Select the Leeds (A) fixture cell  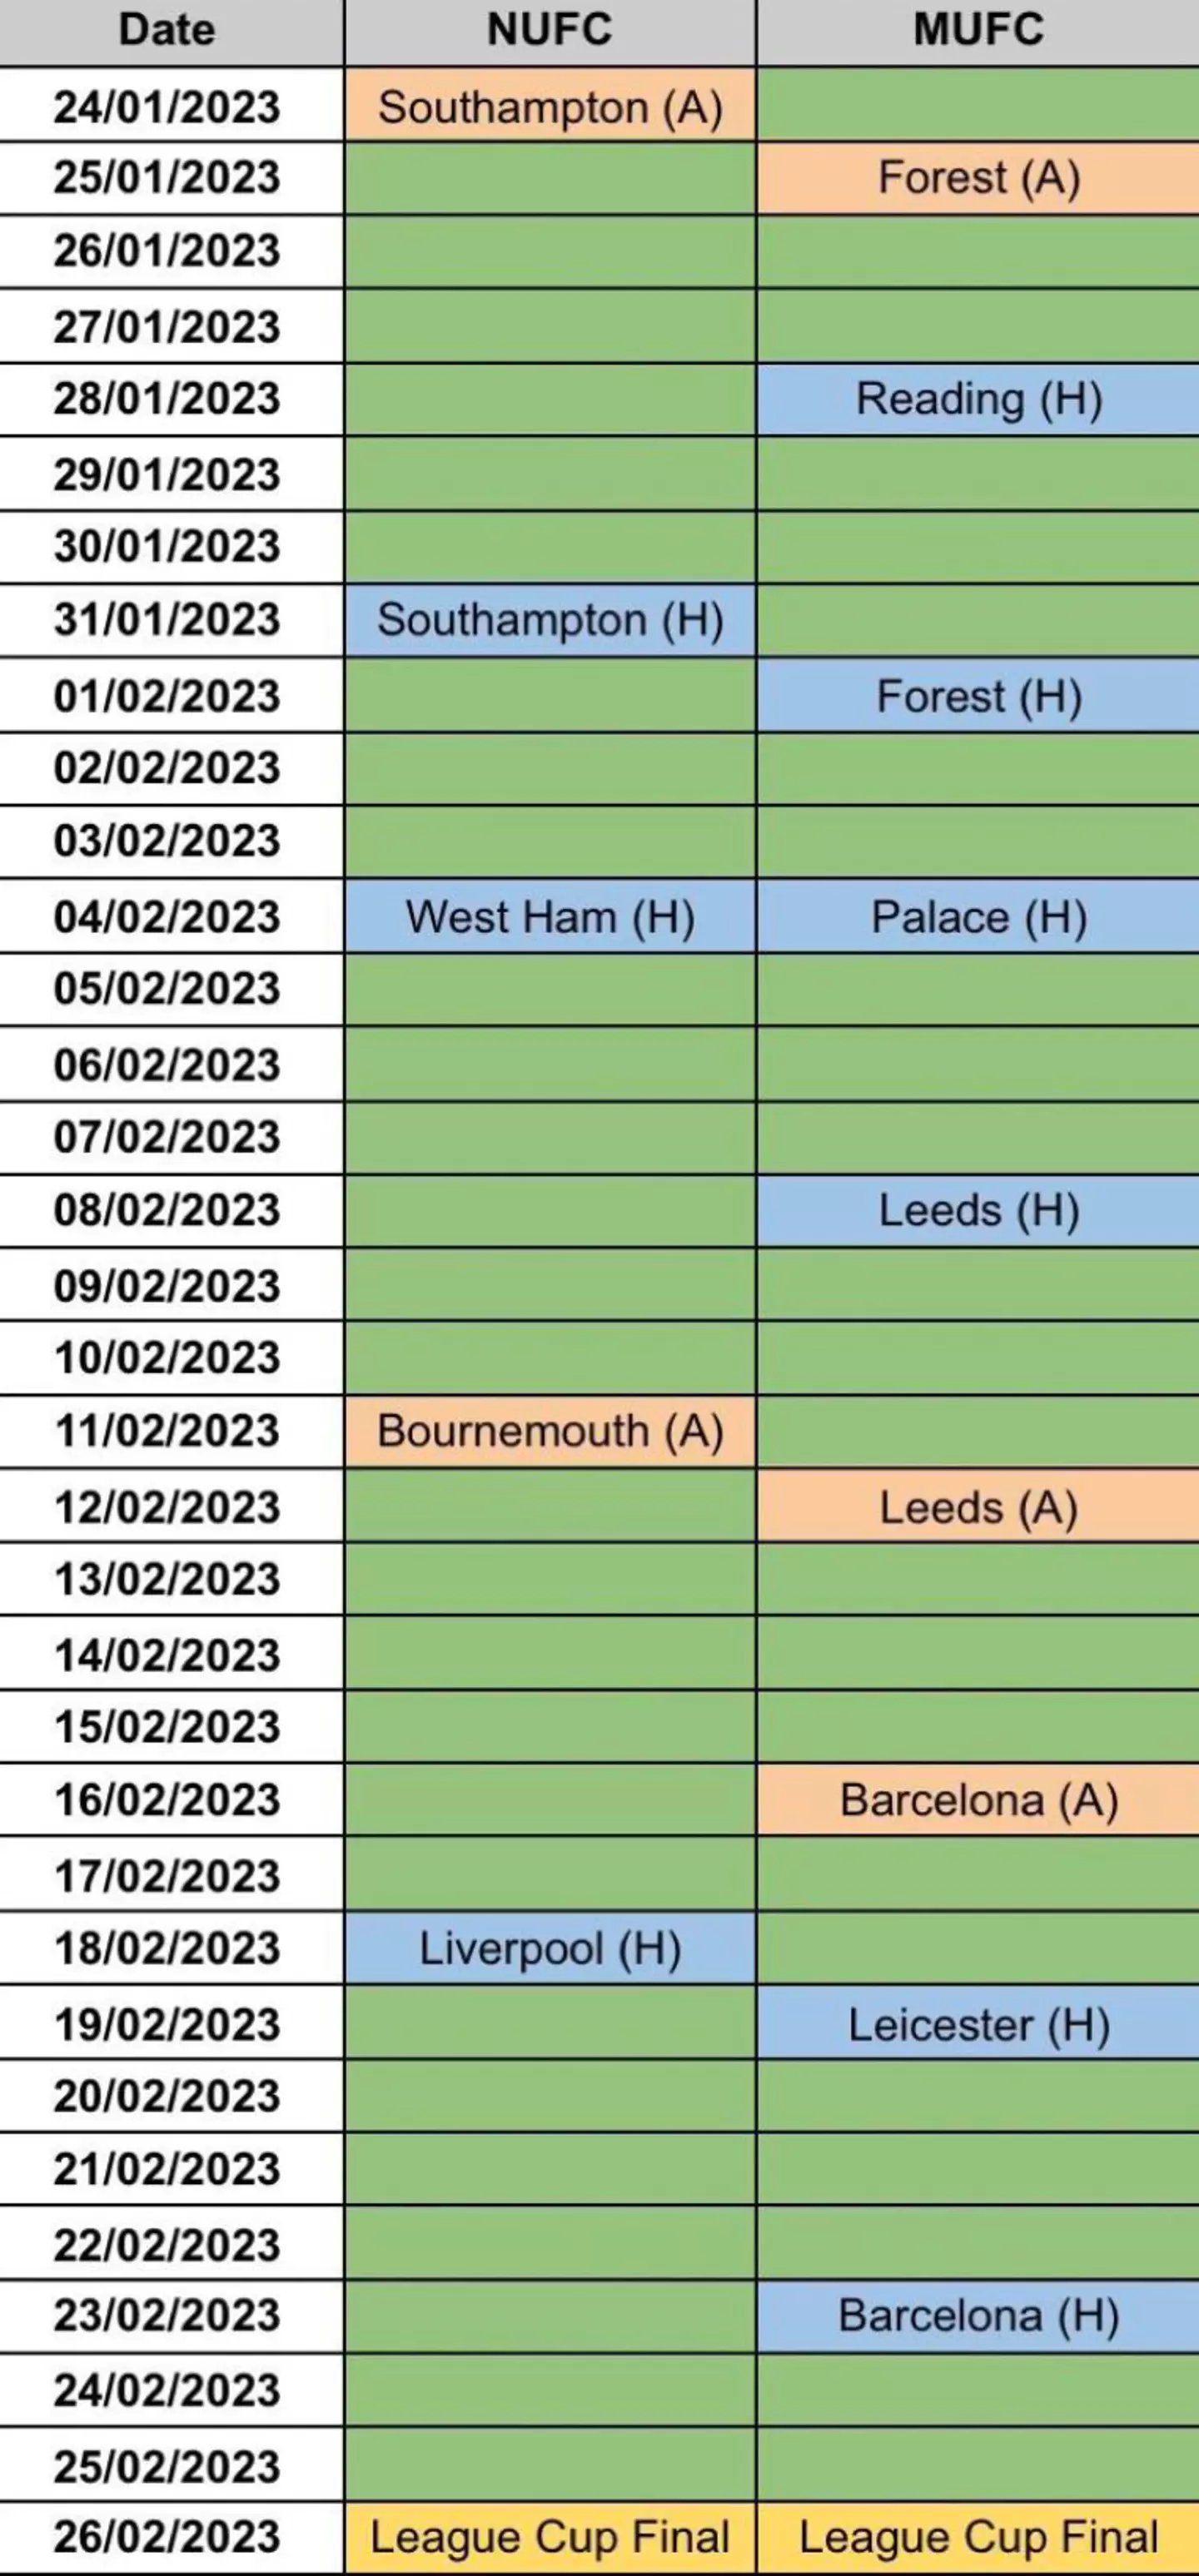pyautogui.click(x=978, y=1507)
